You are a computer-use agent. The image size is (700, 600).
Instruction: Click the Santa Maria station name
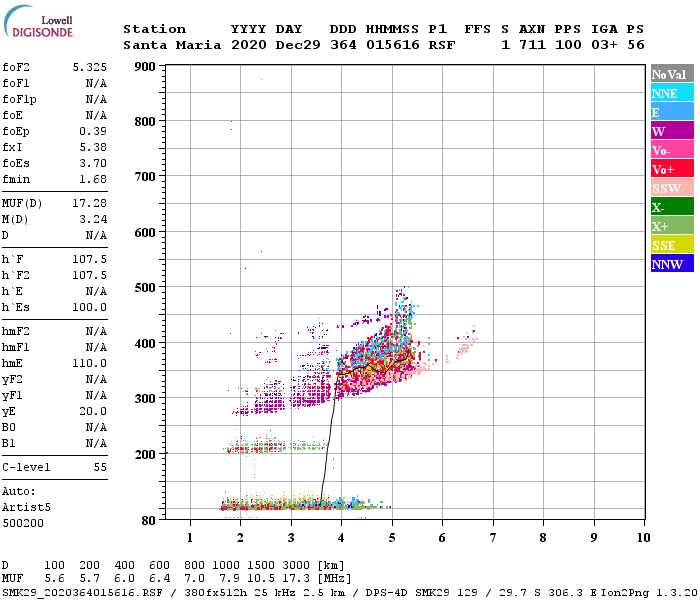pos(172,45)
